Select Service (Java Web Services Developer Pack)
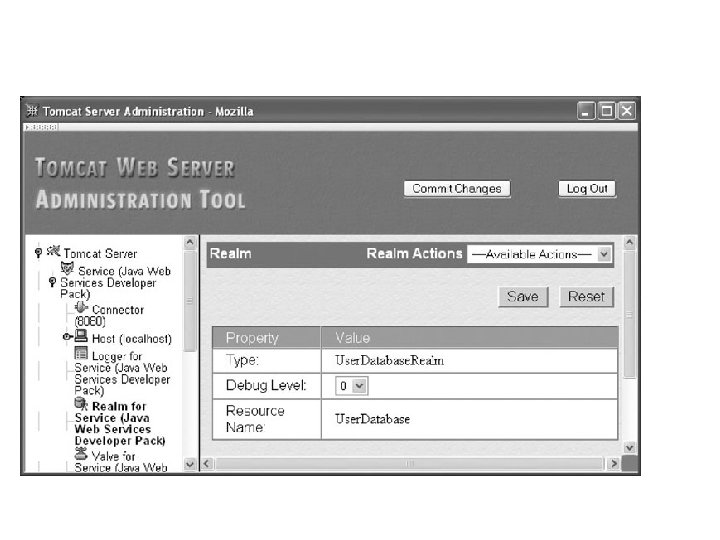The width and height of the screenshot is (720, 540). pos(116,282)
